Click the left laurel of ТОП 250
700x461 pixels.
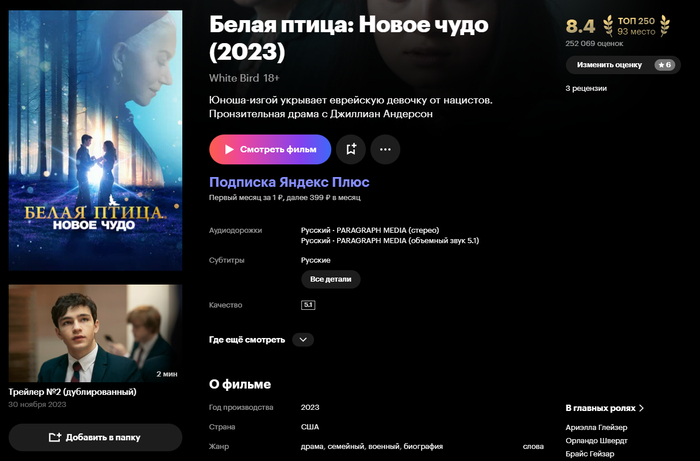point(608,26)
